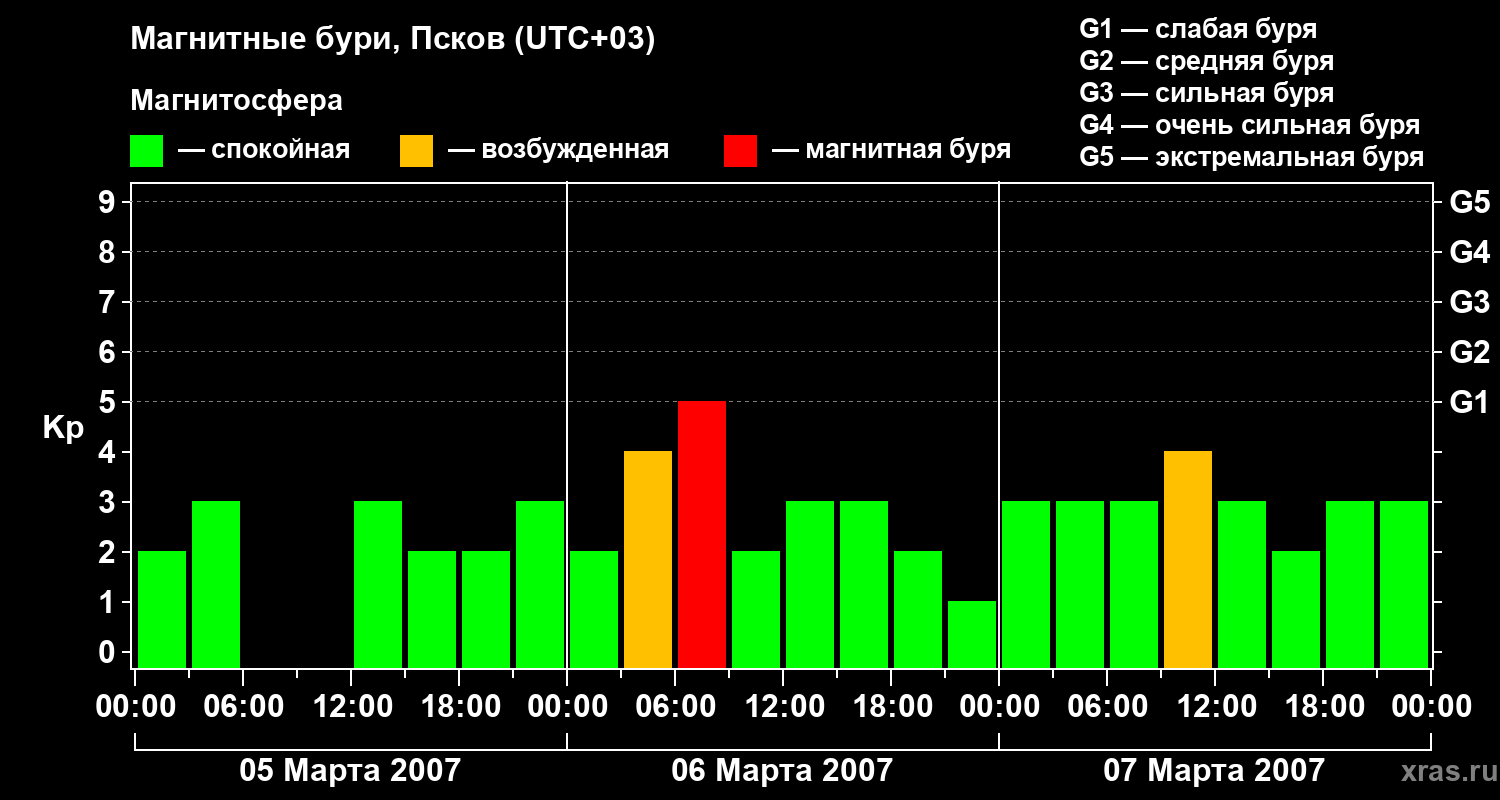Click the 'G3 — сильная буря' legend line
Image resolution: width=1500 pixels, height=800 pixels.
(x=1207, y=93)
